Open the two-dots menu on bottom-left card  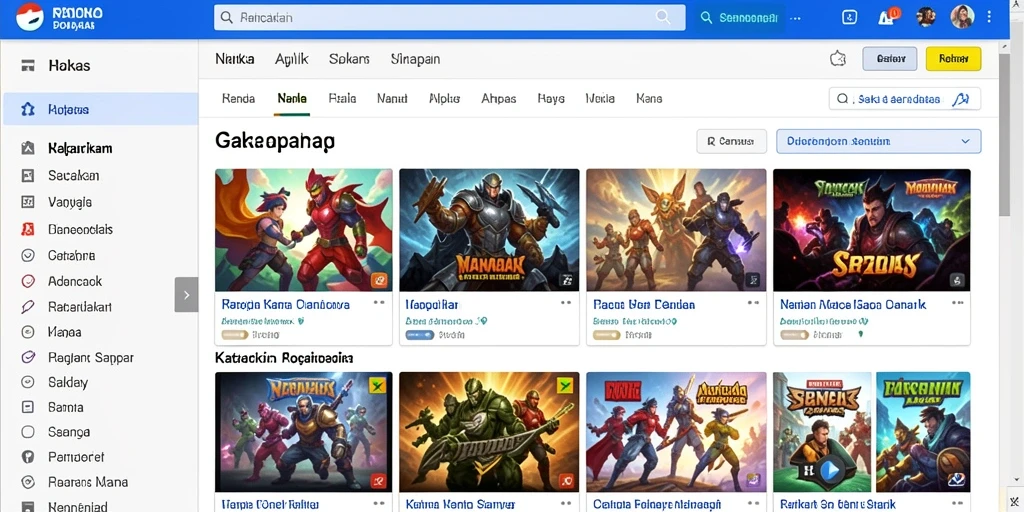pyautogui.click(x=379, y=504)
